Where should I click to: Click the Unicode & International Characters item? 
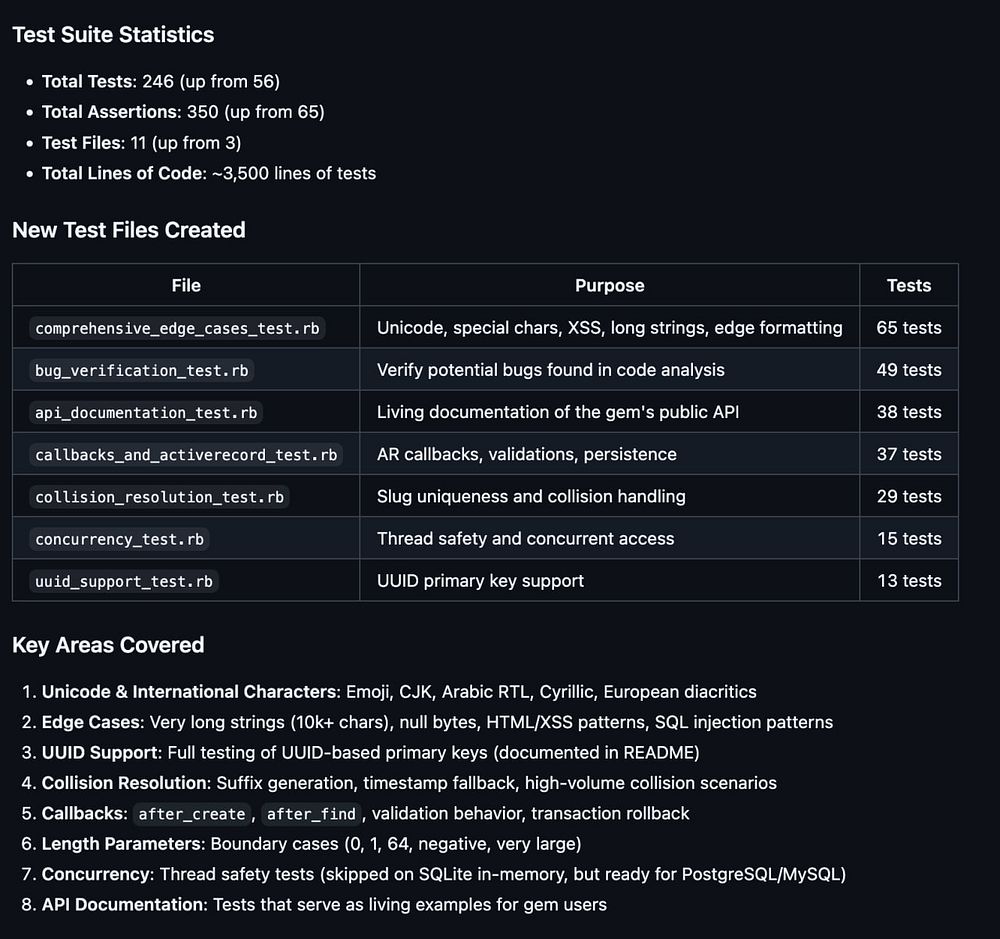point(189,692)
